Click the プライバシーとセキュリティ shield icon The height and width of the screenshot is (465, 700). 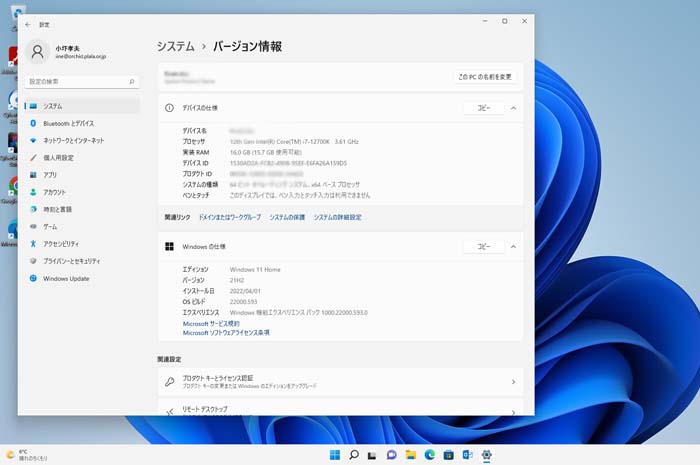(x=33, y=261)
